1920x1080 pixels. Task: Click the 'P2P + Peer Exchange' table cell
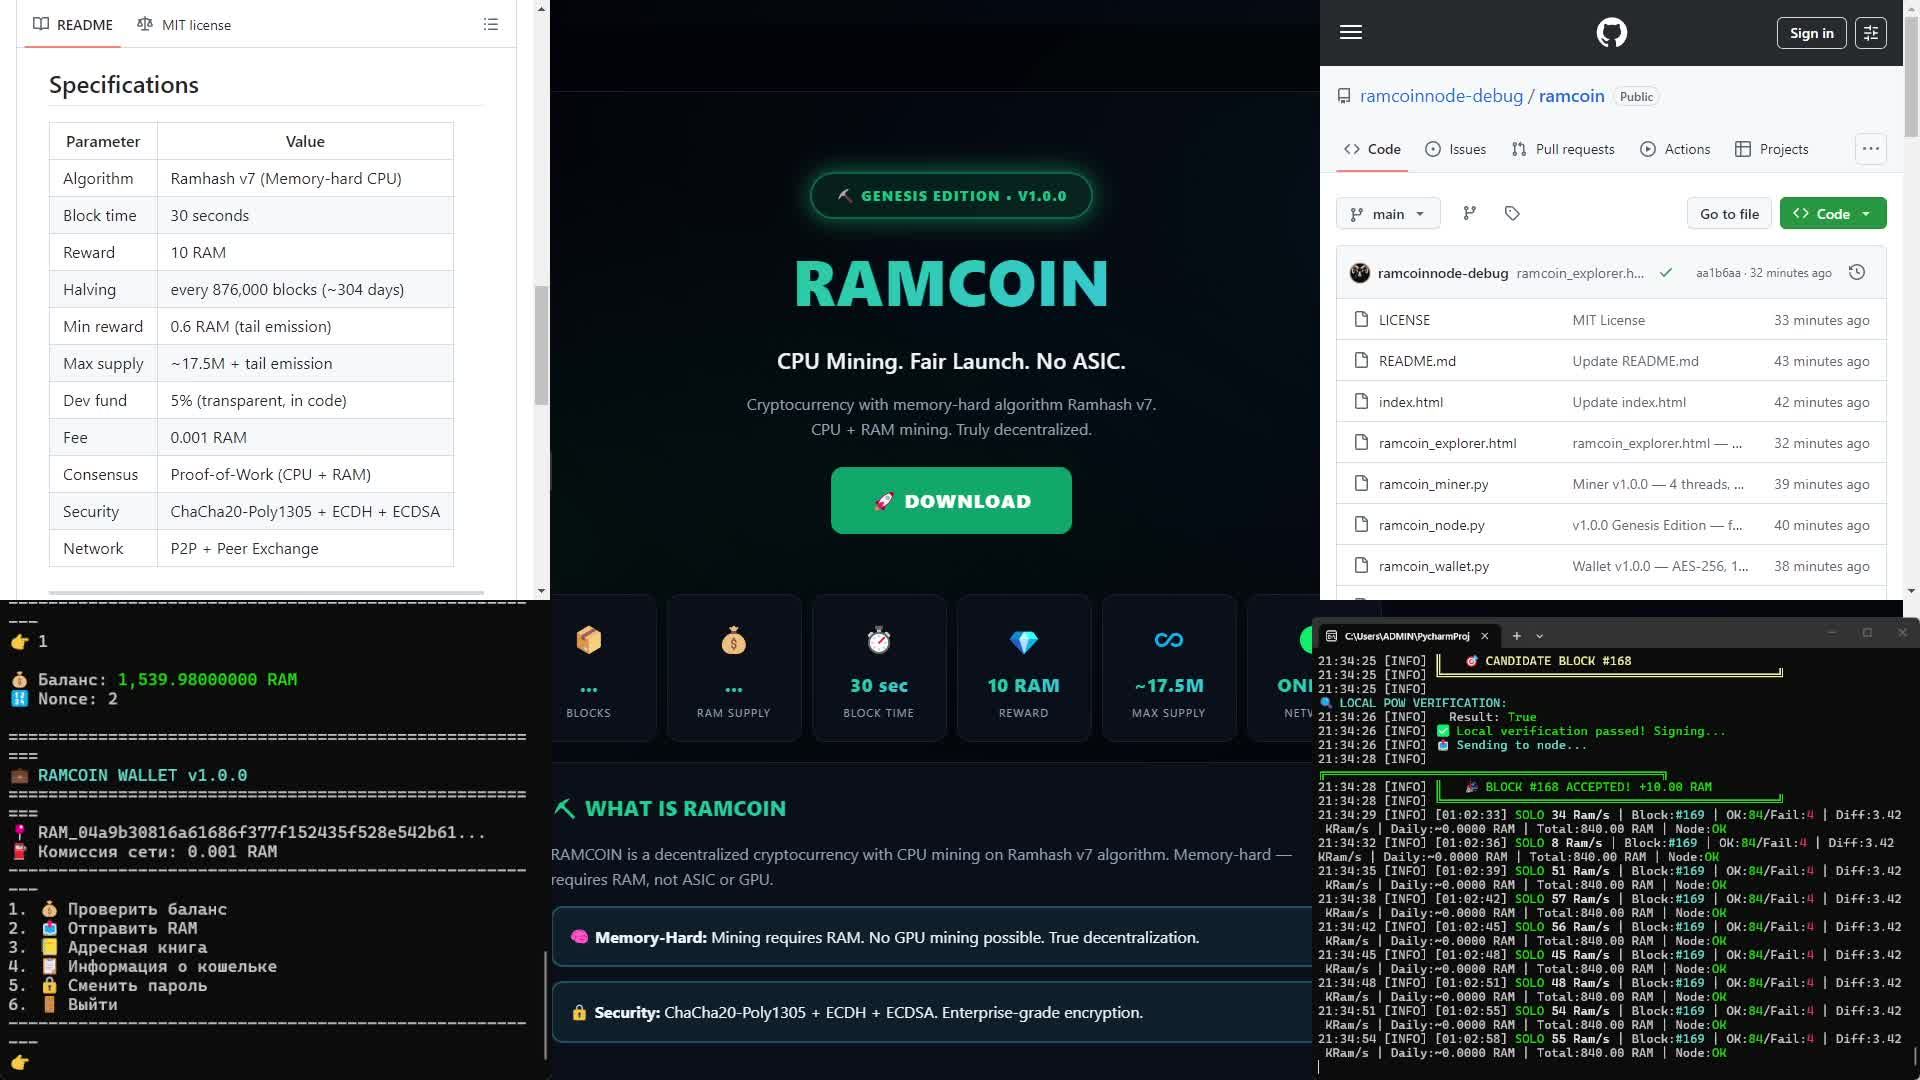pos(305,548)
